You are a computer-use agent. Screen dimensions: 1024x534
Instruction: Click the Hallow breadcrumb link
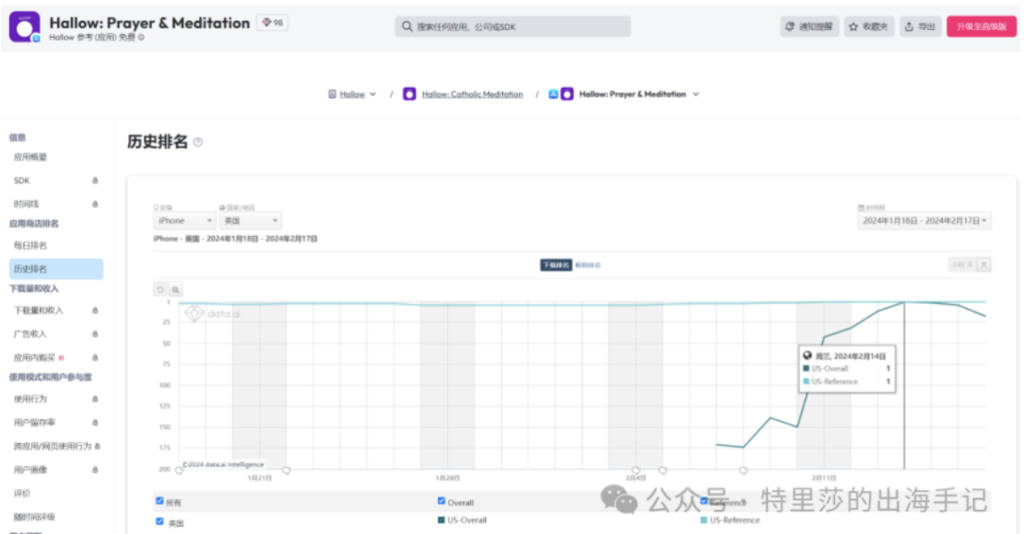(352, 94)
